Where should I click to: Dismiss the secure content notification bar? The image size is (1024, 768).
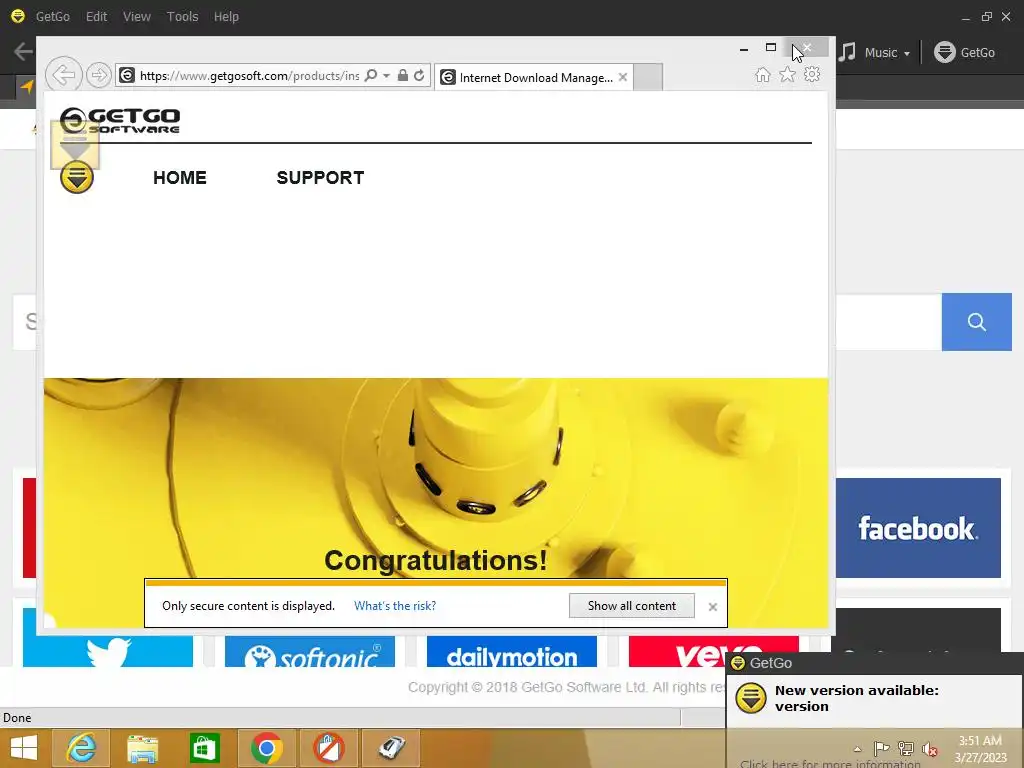point(712,607)
